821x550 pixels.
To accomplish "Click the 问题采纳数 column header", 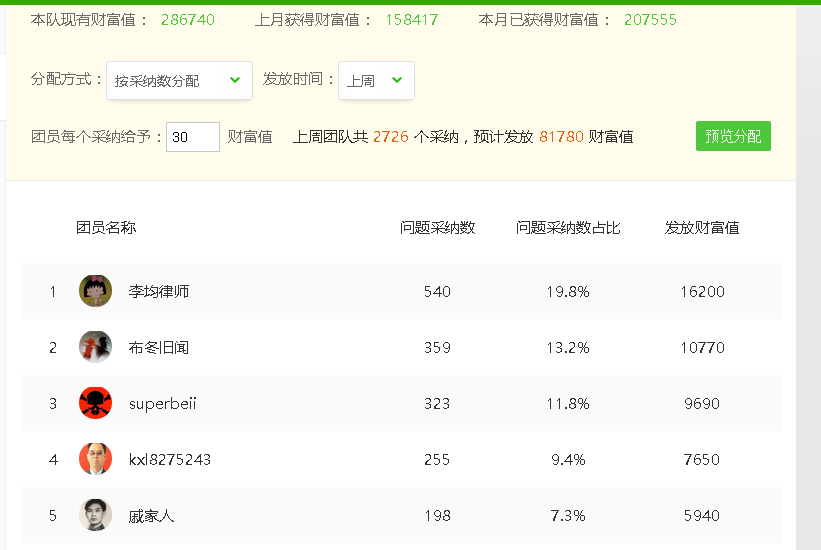I will 437,227.
